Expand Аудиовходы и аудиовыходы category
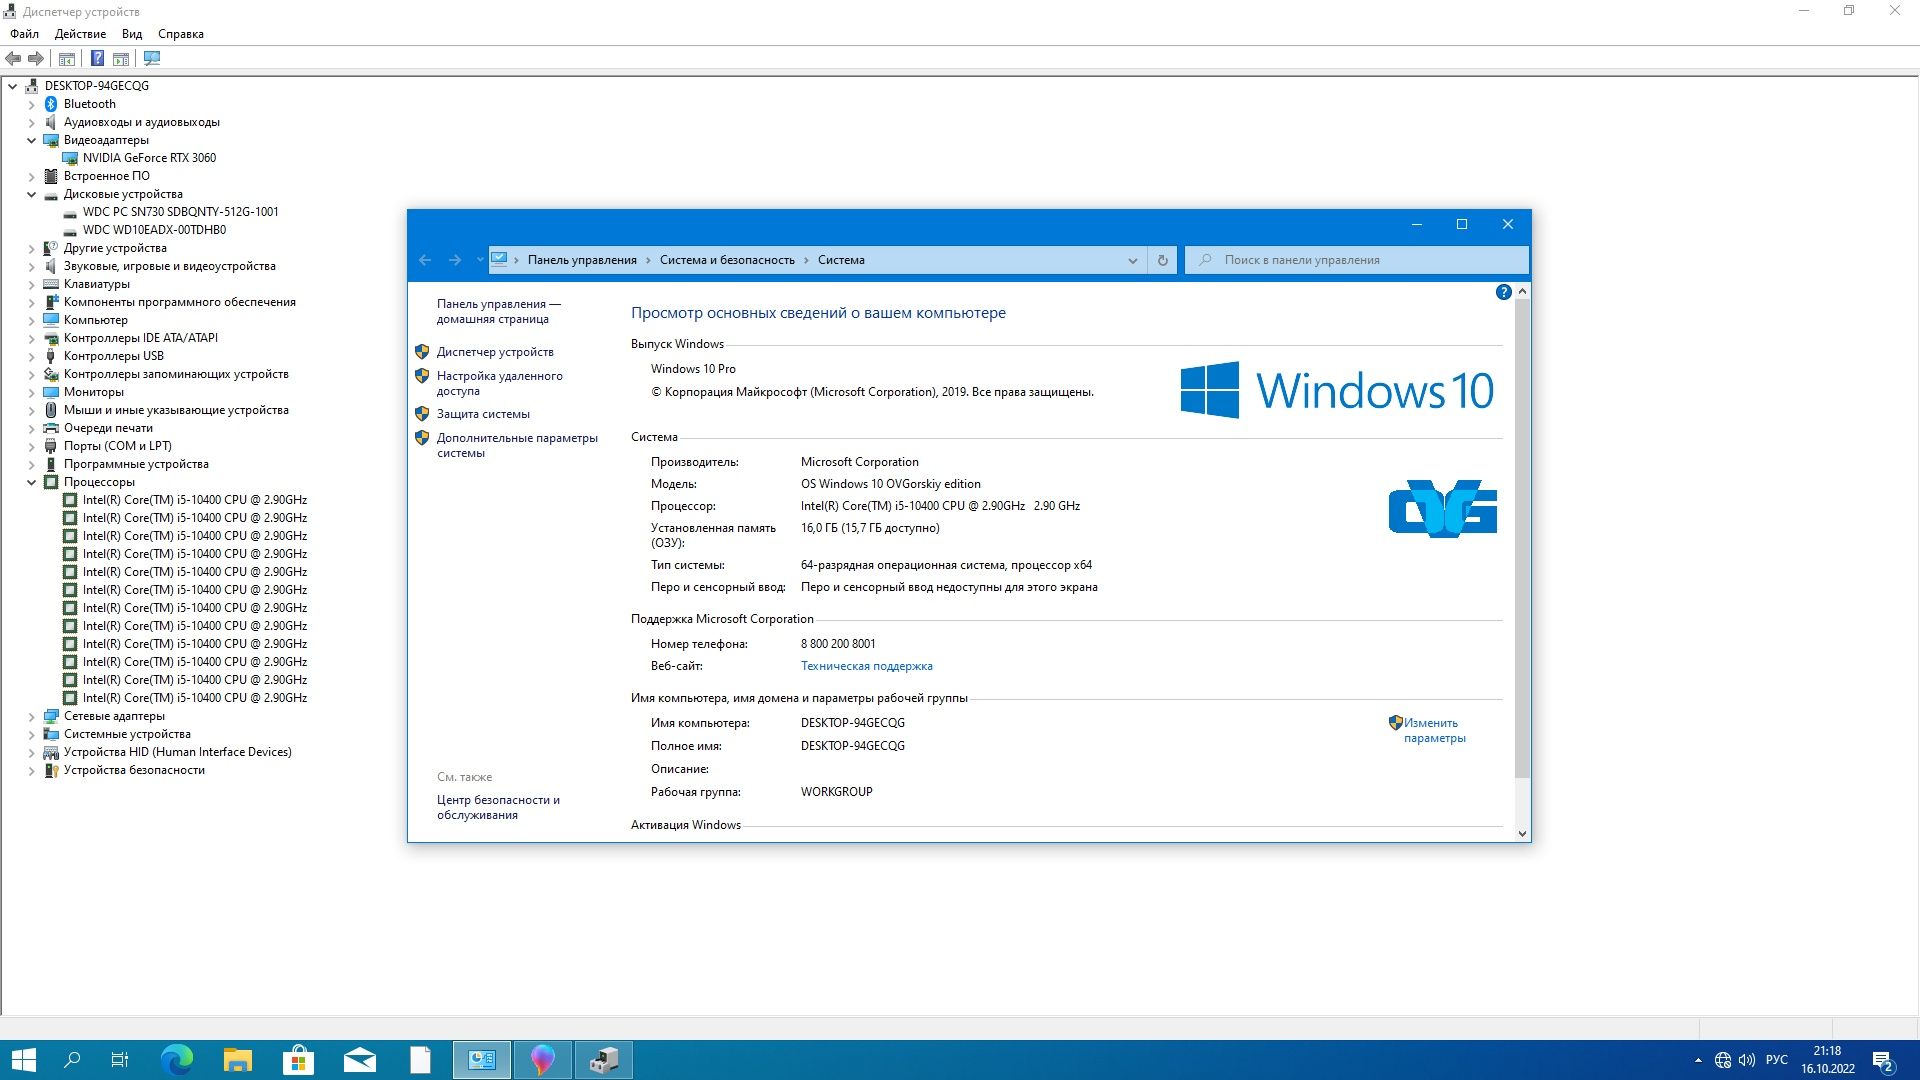The height and width of the screenshot is (1080, 1920). 31,122
